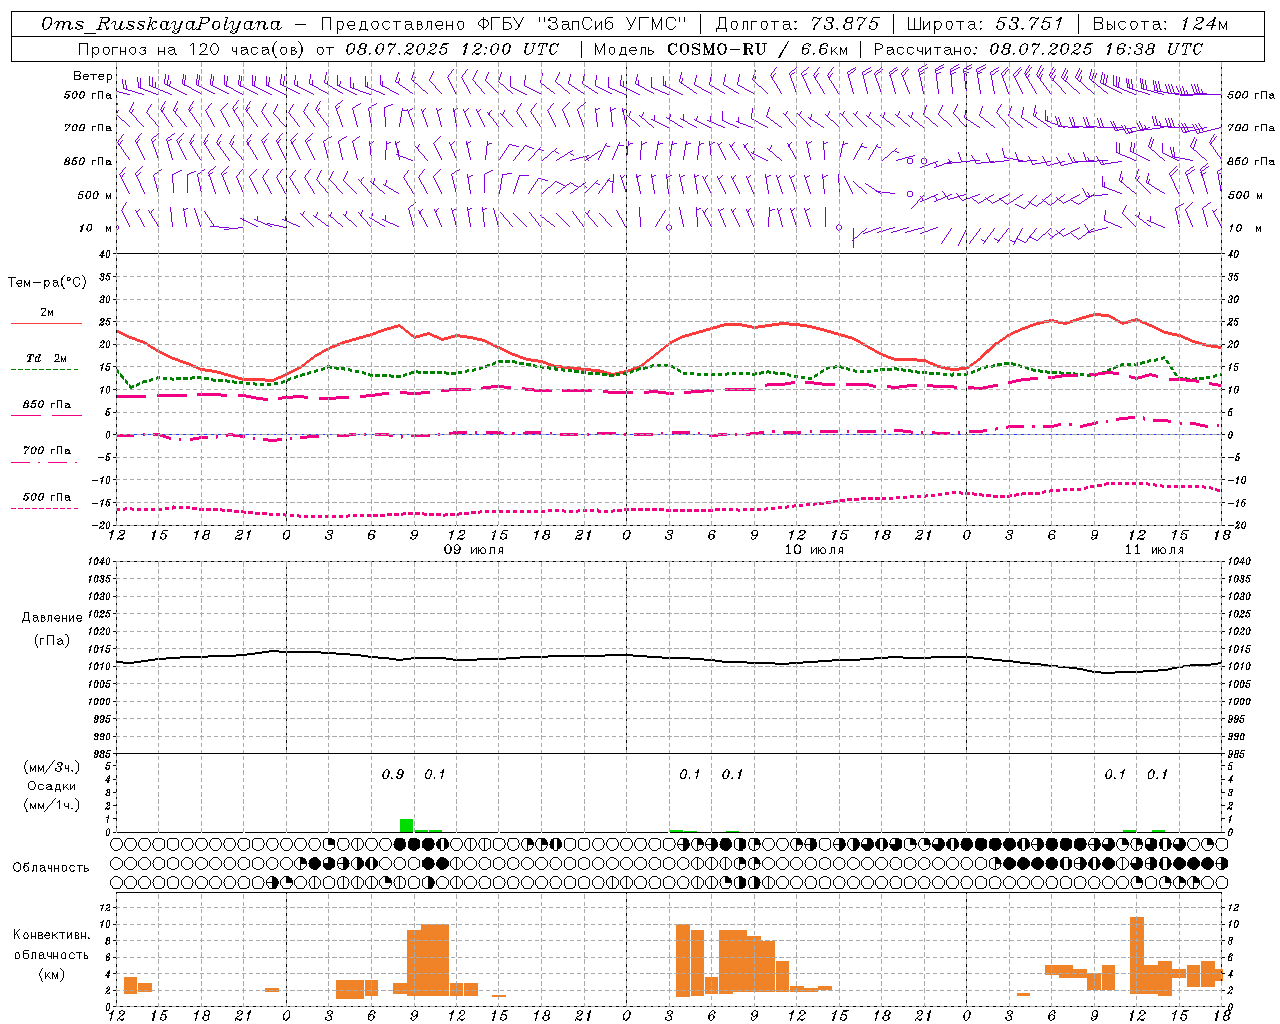Click the 700 гПа entry in temperature legend
The image size is (1280, 1024).
[46, 450]
